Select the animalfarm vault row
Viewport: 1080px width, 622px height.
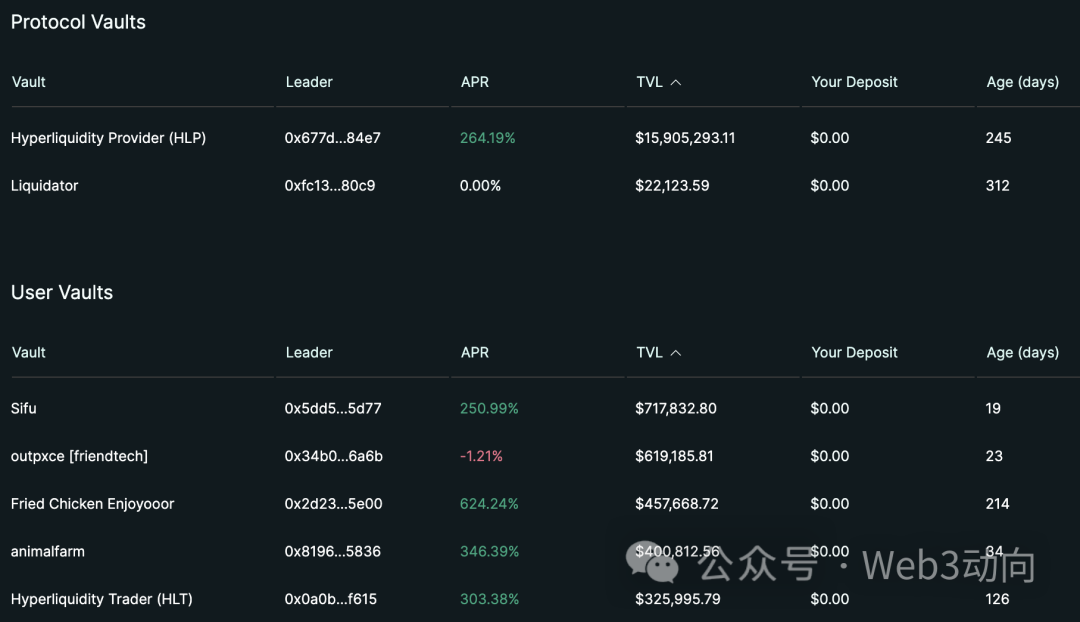(48, 552)
